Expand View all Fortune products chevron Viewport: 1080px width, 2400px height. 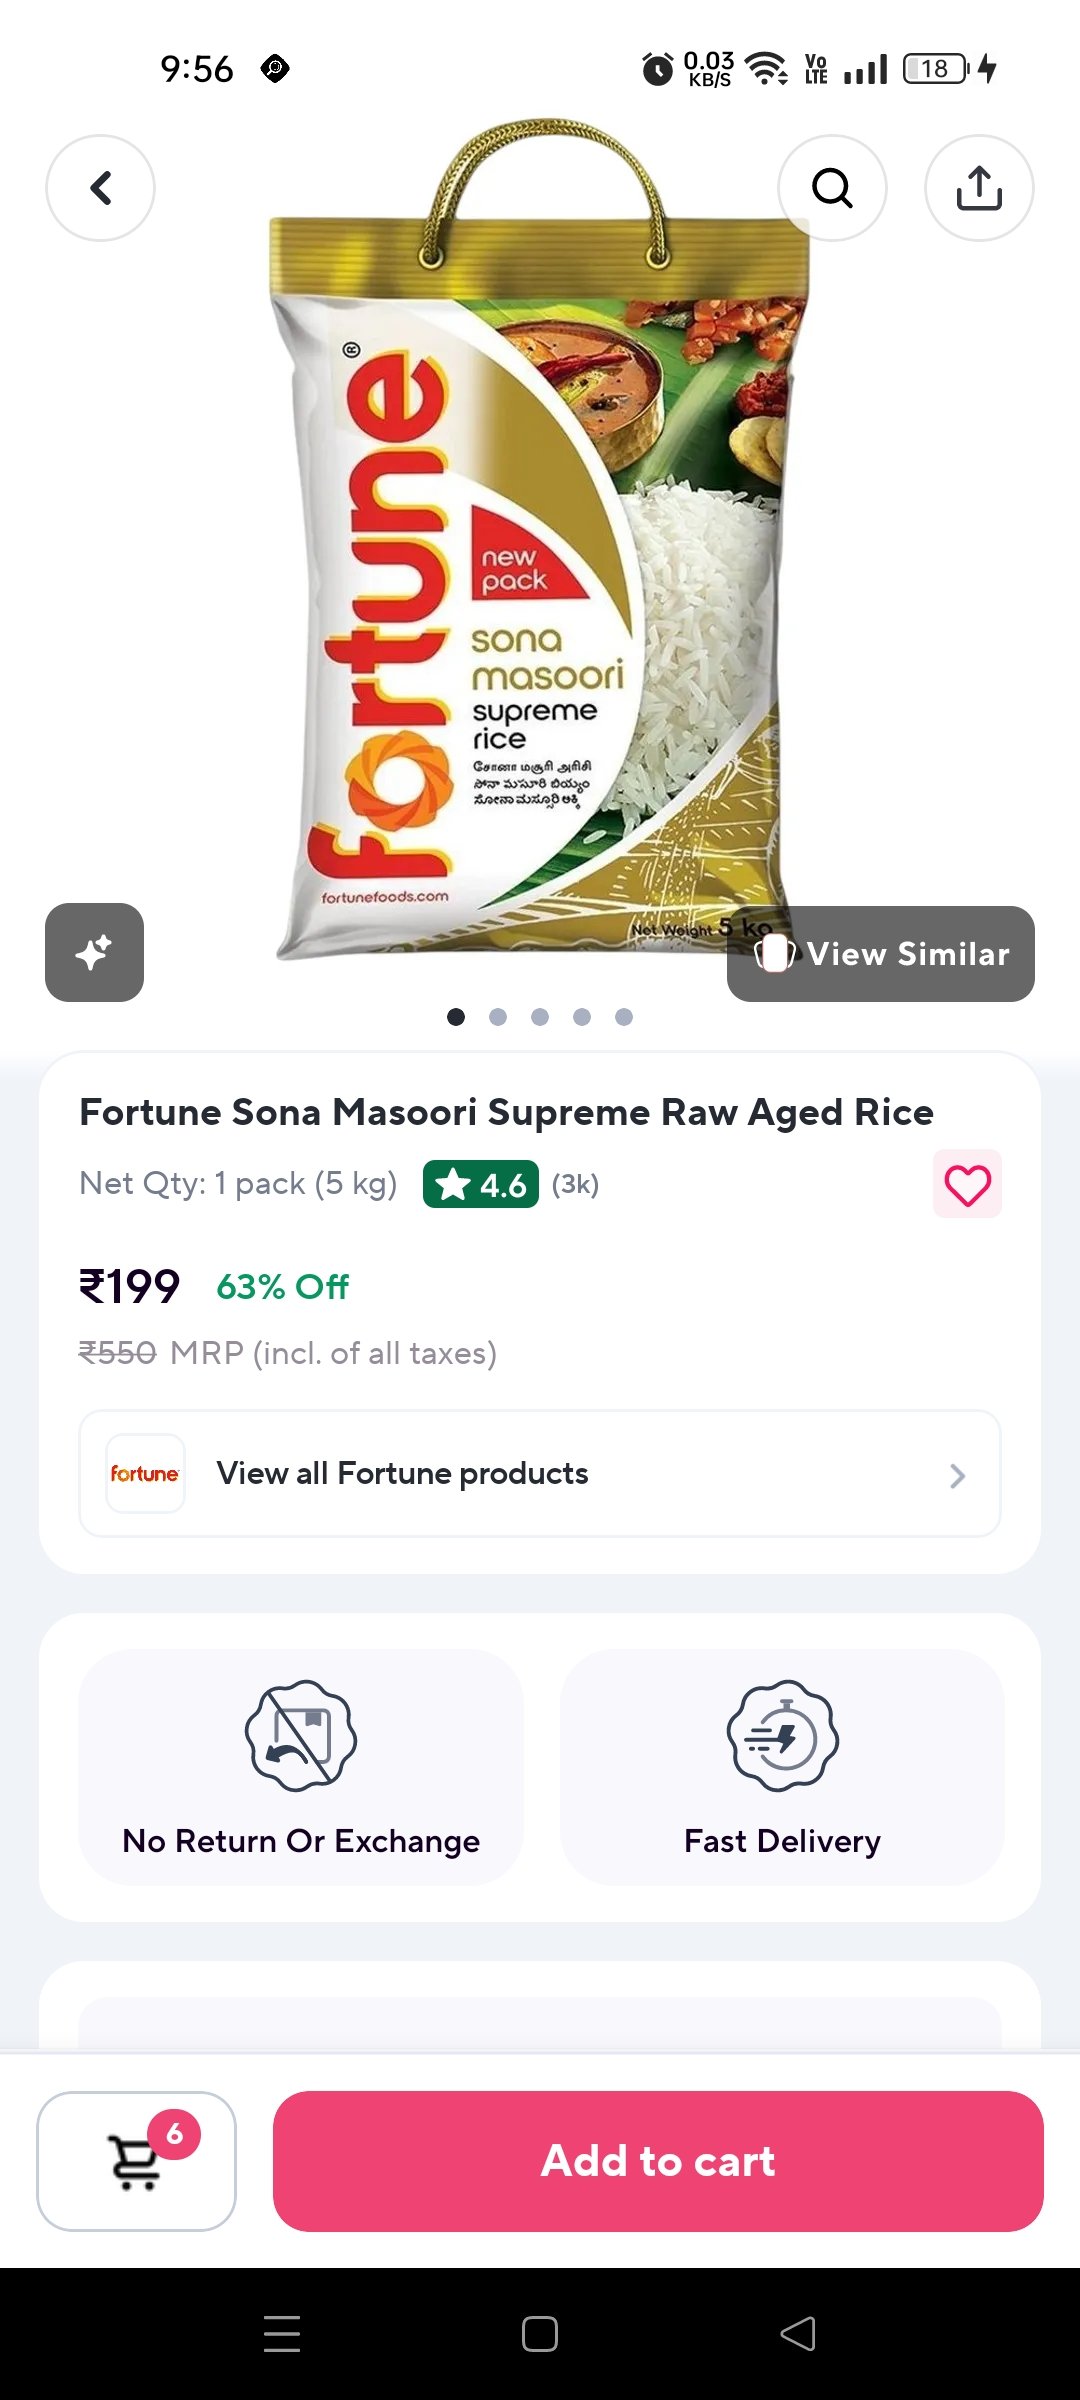[957, 1475]
